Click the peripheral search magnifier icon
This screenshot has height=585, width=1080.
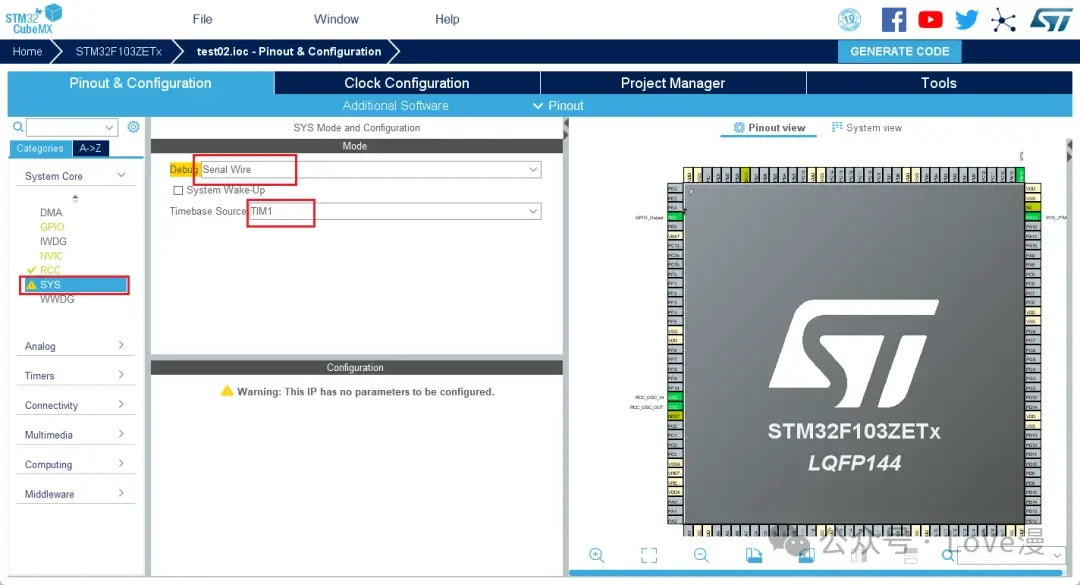(18, 127)
